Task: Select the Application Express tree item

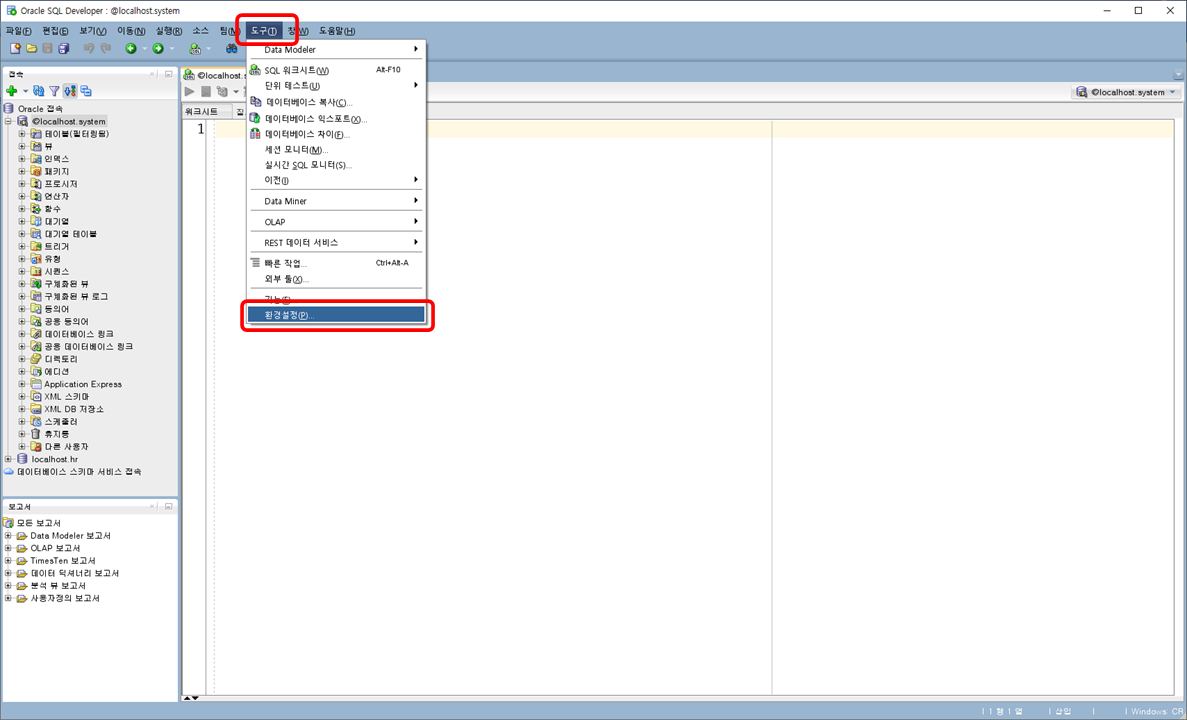Action: click(83, 384)
